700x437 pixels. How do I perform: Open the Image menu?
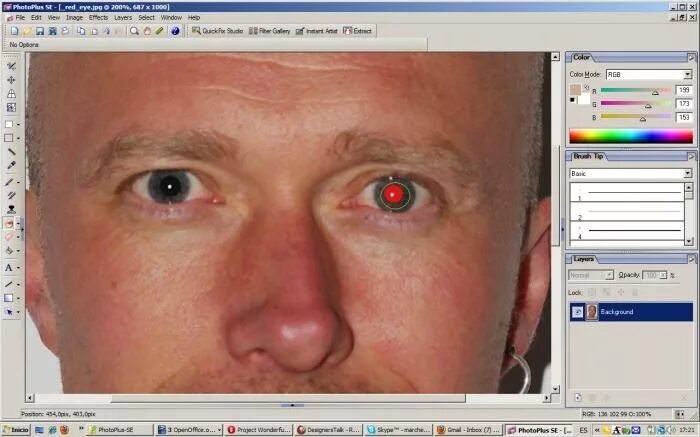point(74,17)
